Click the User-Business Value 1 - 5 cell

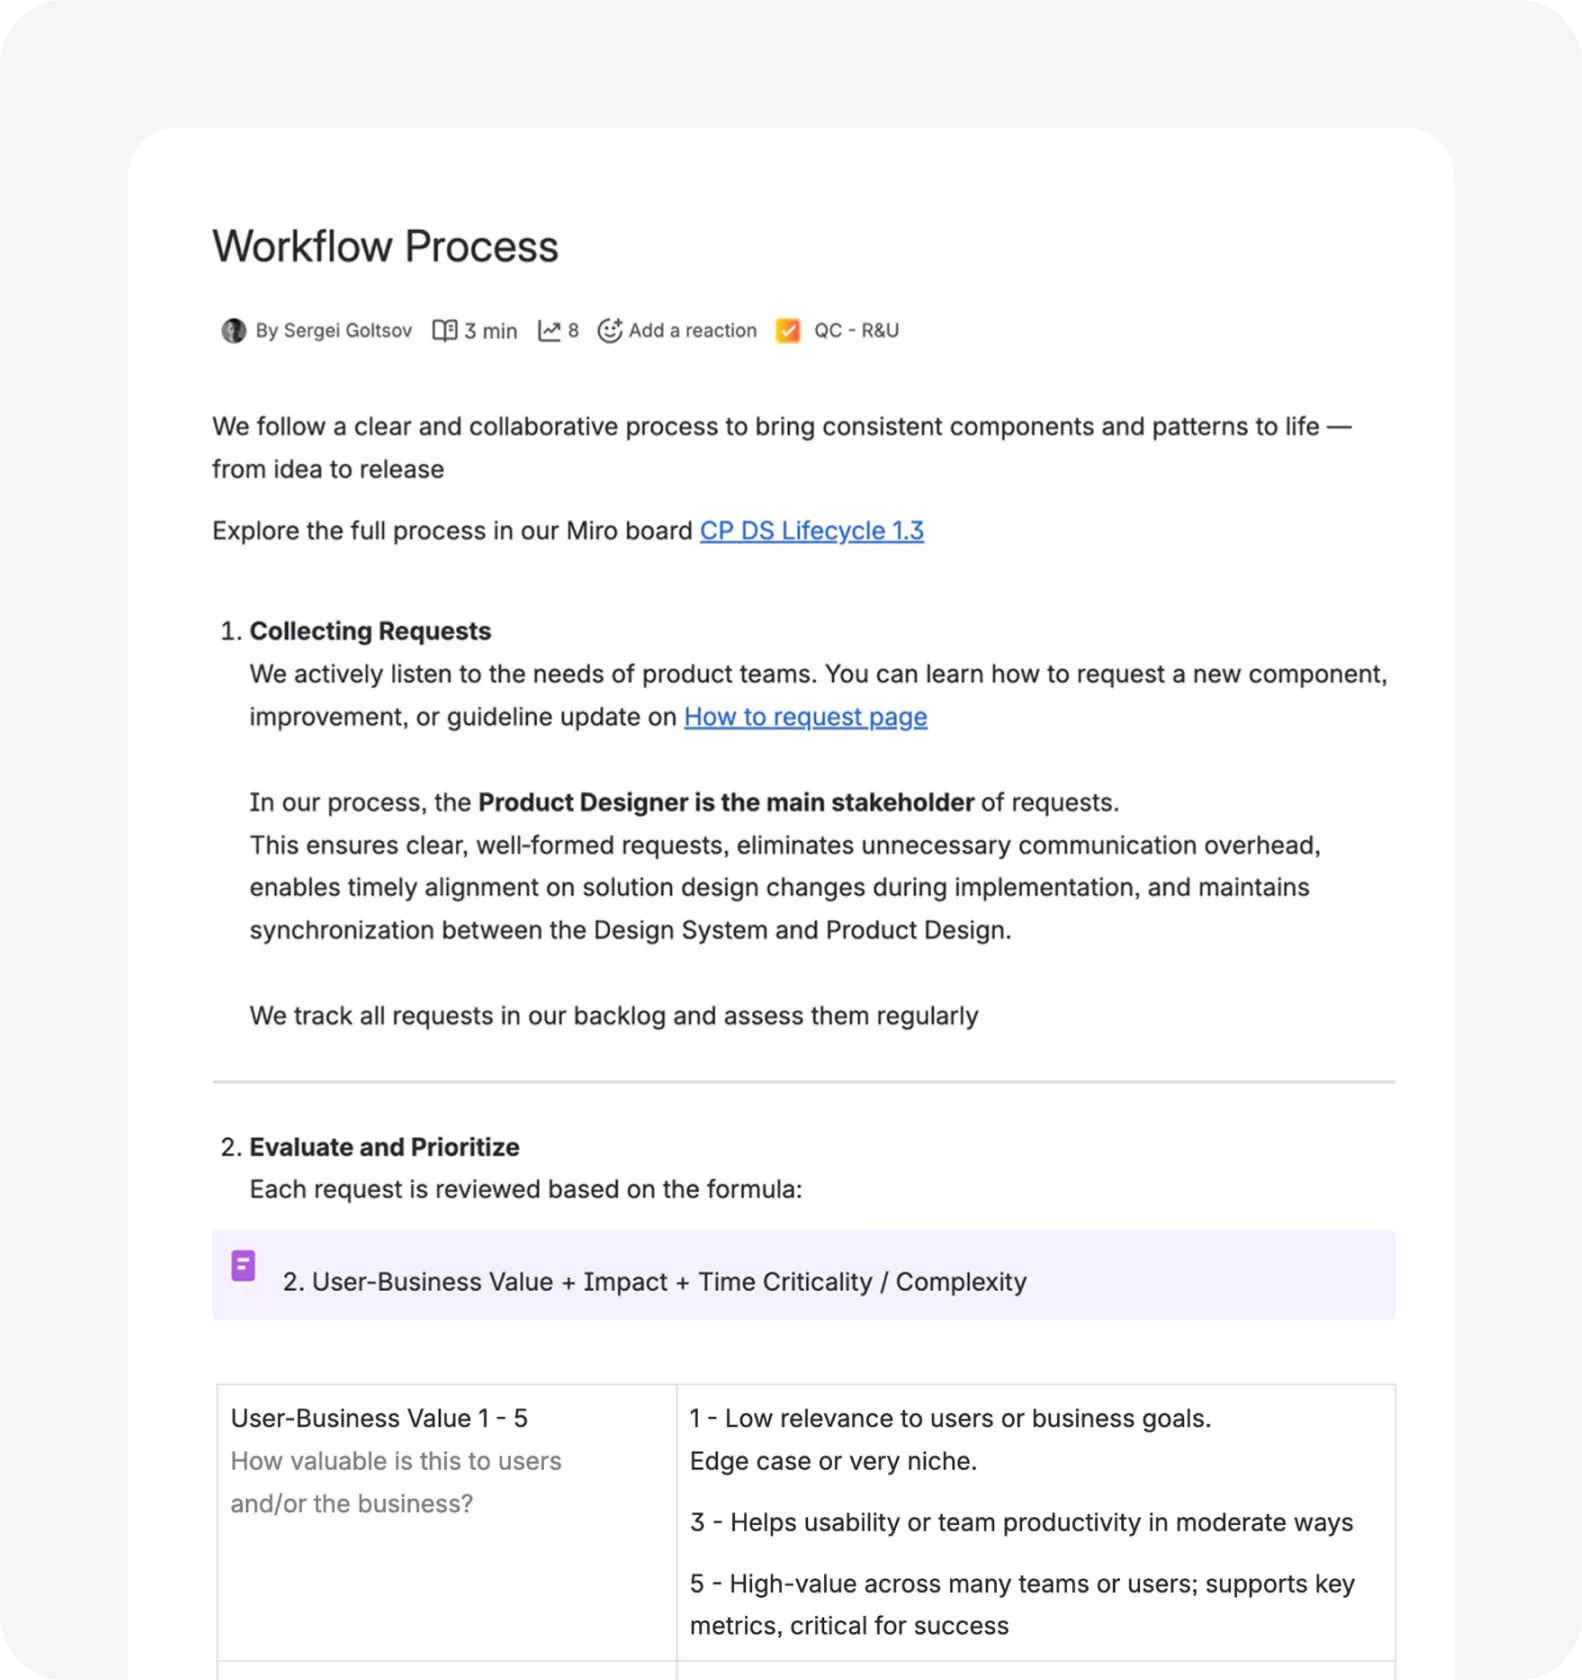[447, 1522]
